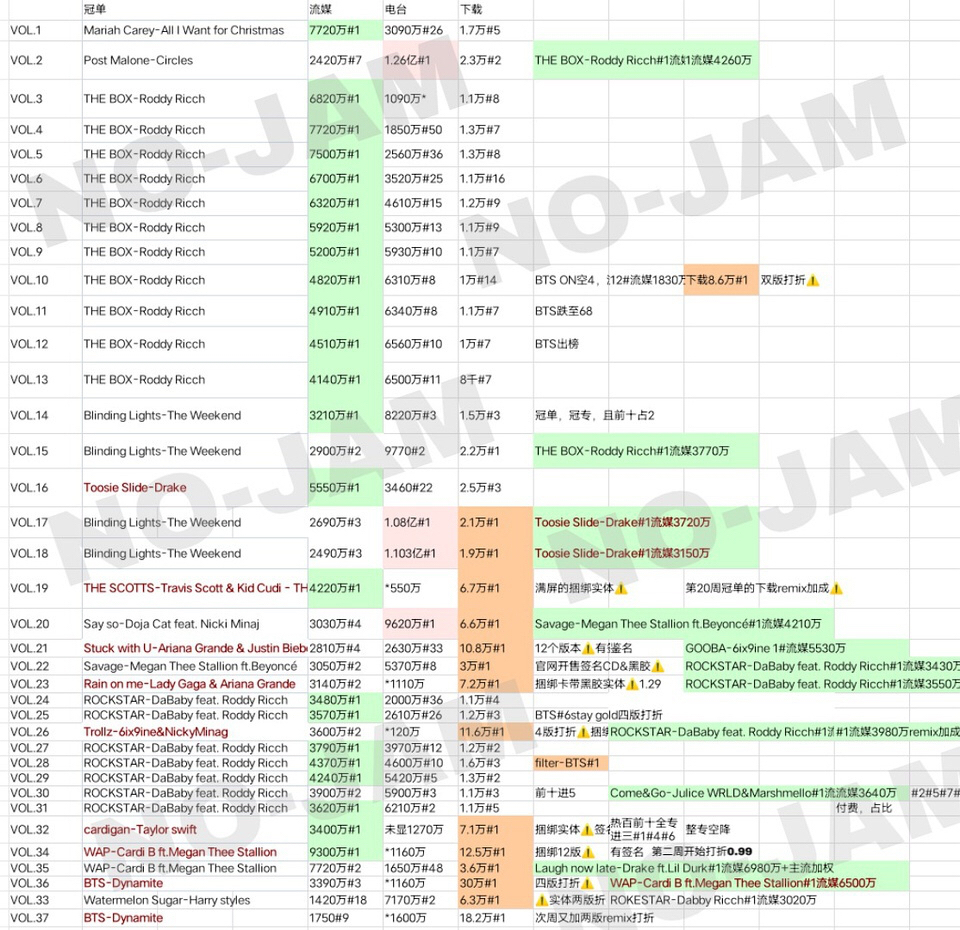The image size is (960, 930).
Task: Select the 第20周冠单的下载remix加成 note cell
Action: [x=764, y=588]
